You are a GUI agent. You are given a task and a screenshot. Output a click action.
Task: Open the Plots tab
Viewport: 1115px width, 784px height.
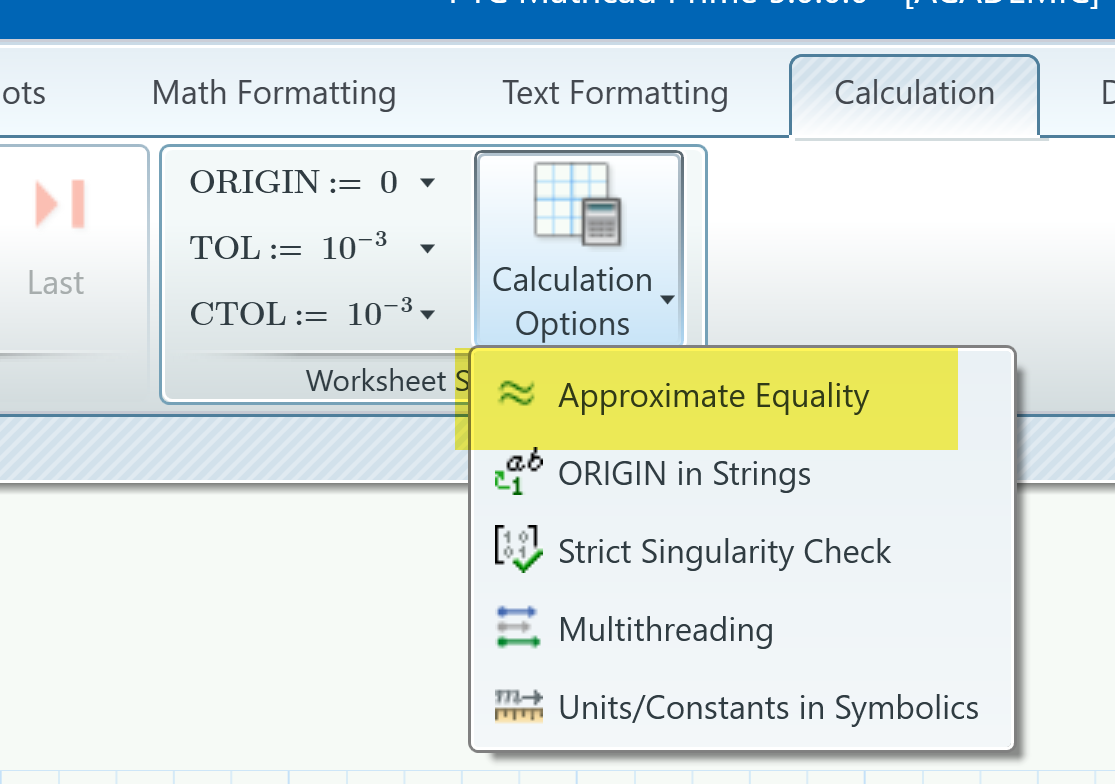click(22, 92)
